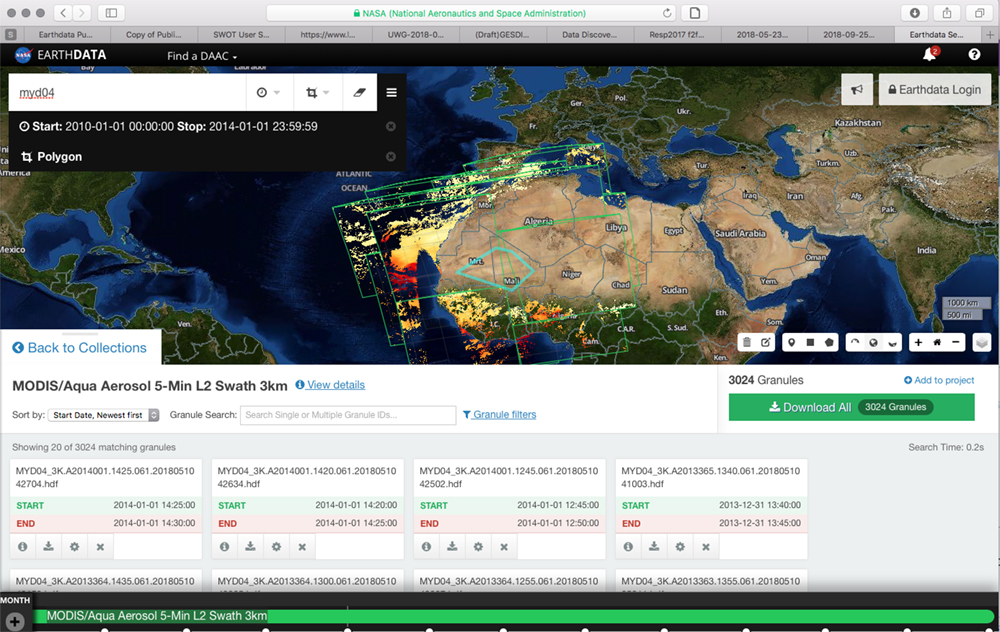Click the Earthdata Login button
The width and height of the screenshot is (1000, 632).
pos(934,90)
